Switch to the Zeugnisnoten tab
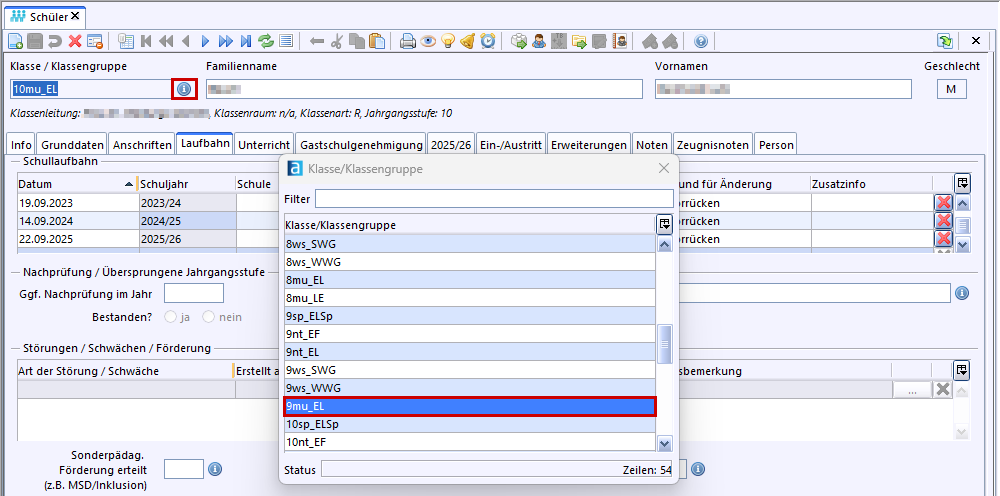This screenshot has width=1000, height=496. tap(712, 144)
